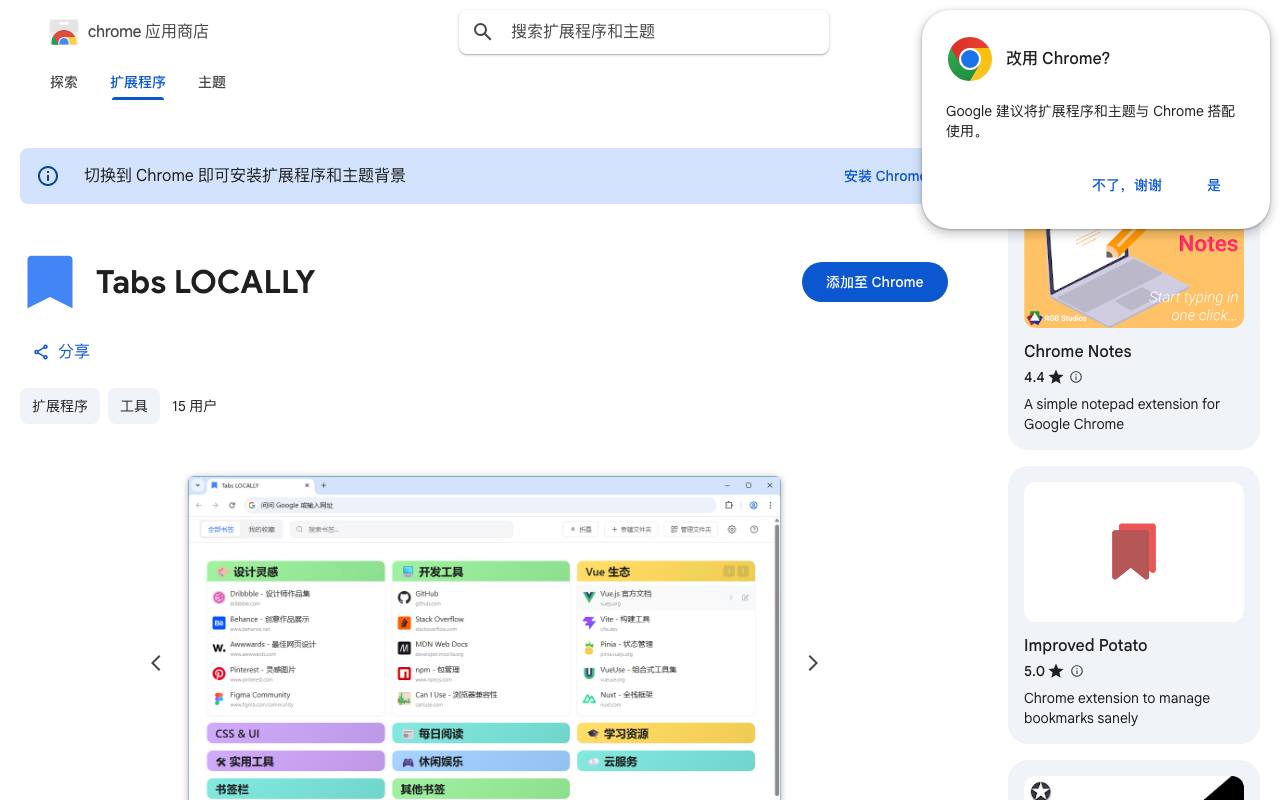Open the Improved Potato bookmark thumbnail

click(1134, 552)
